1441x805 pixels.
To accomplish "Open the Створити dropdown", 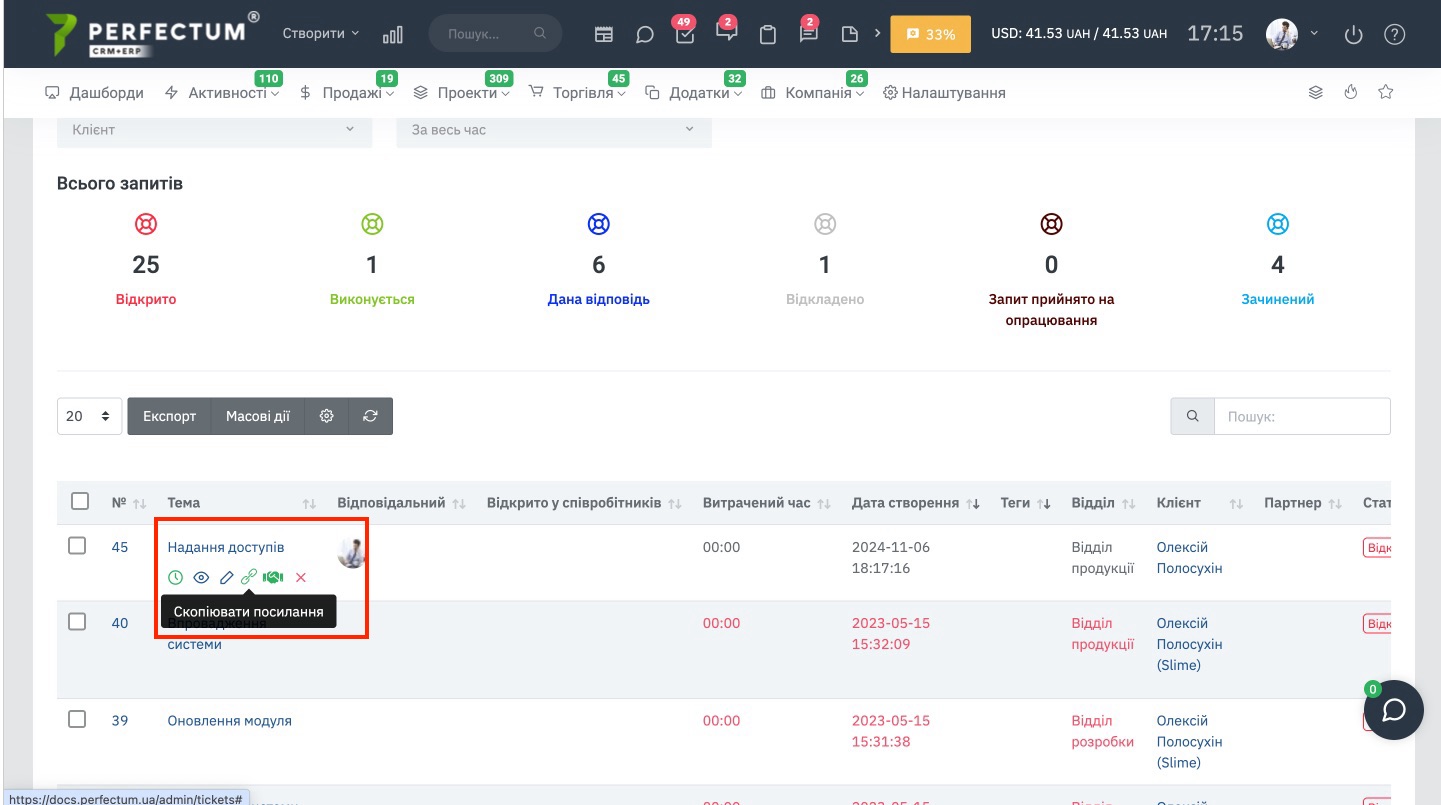I will (x=321, y=33).
